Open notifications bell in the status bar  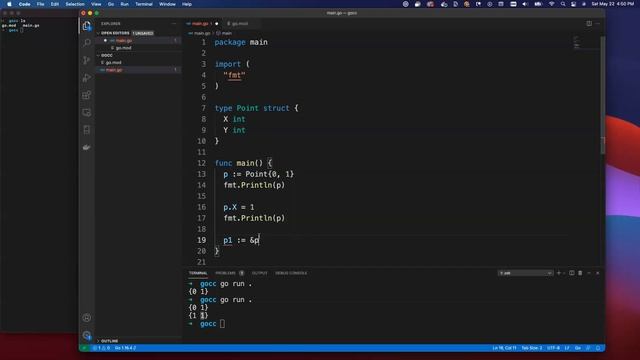(x=598, y=348)
